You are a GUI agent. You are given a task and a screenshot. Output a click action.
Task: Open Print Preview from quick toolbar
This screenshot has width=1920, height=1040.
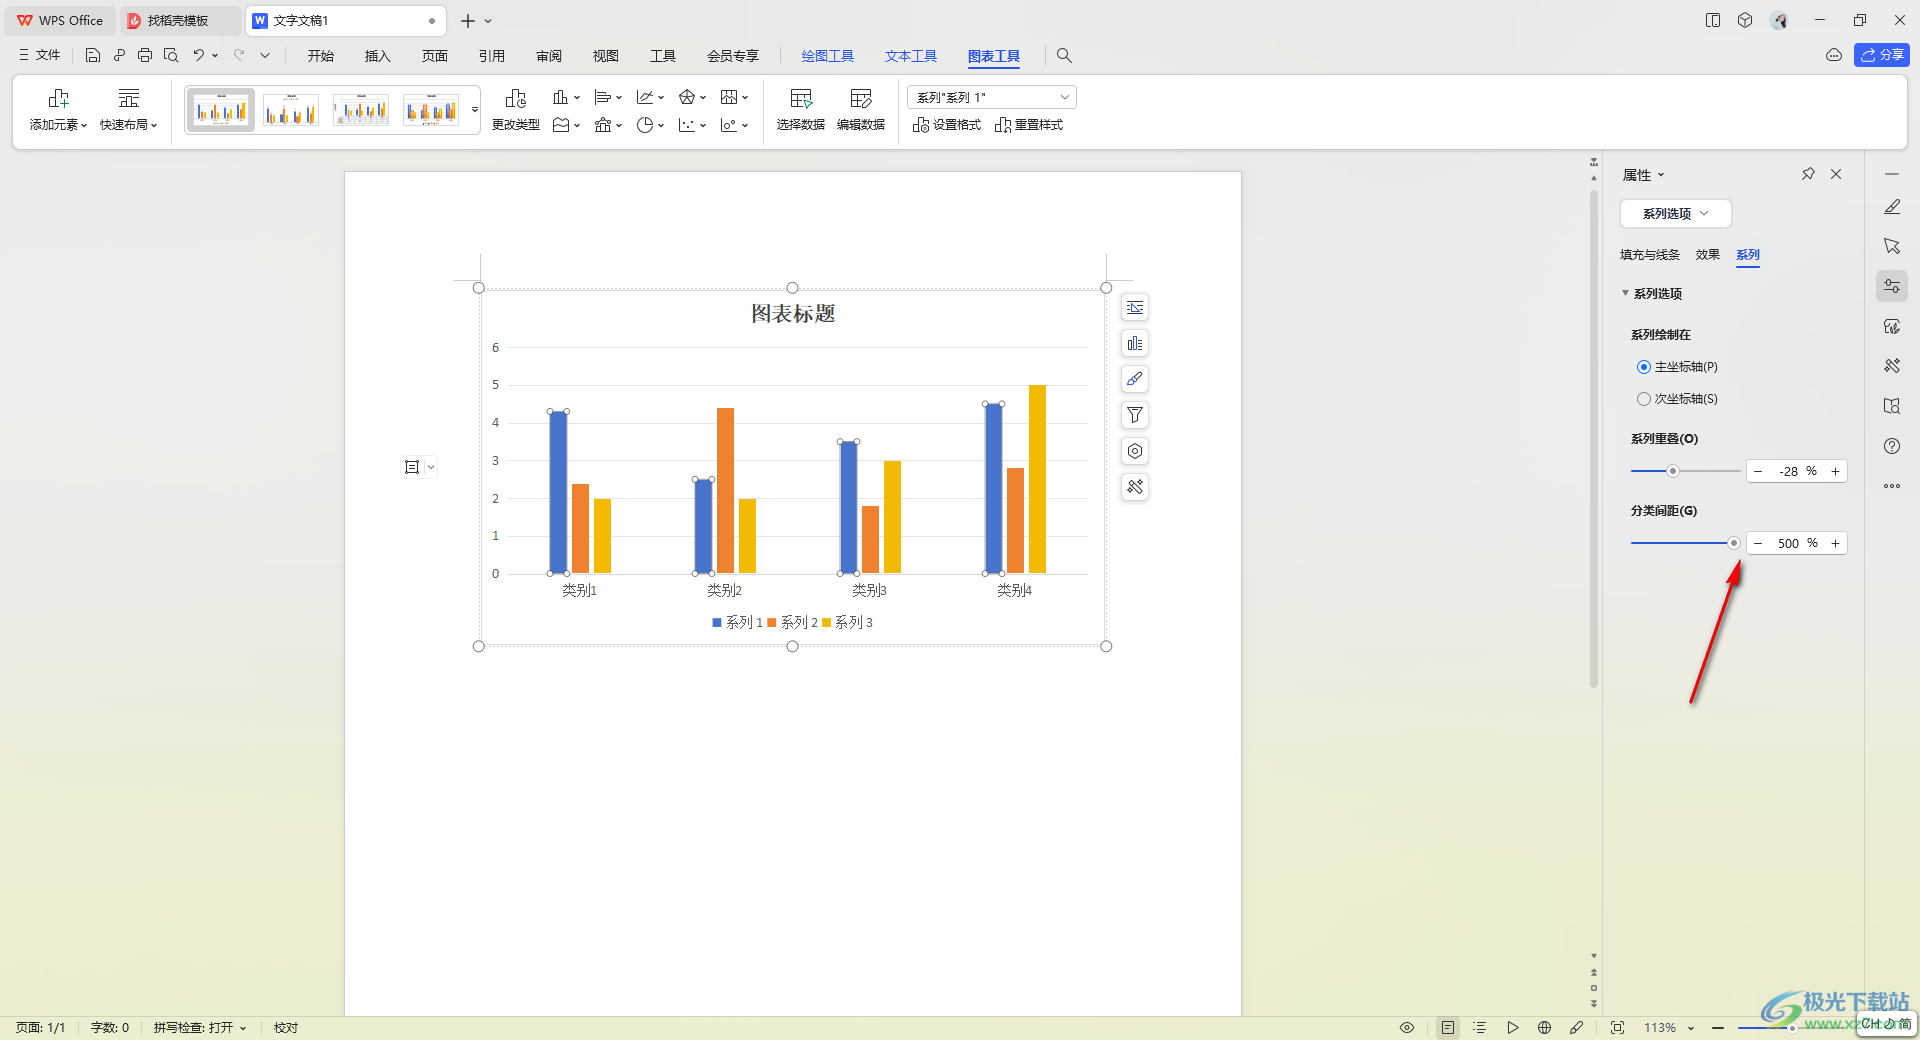pos(171,56)
